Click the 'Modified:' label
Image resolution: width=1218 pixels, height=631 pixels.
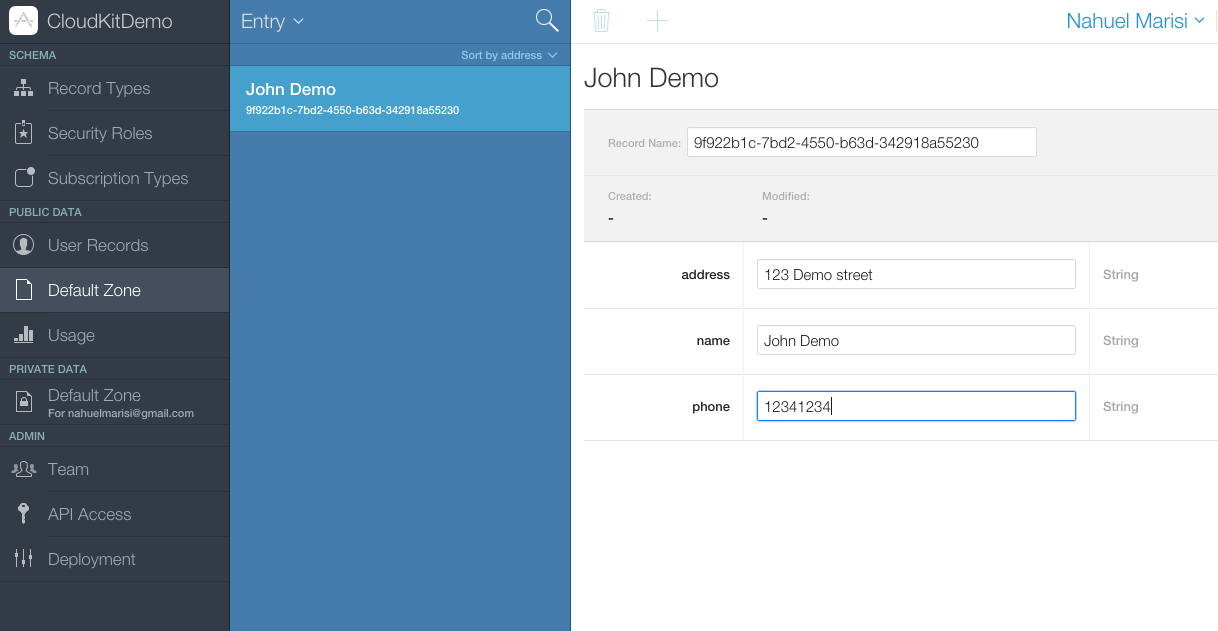coord(786,196)
